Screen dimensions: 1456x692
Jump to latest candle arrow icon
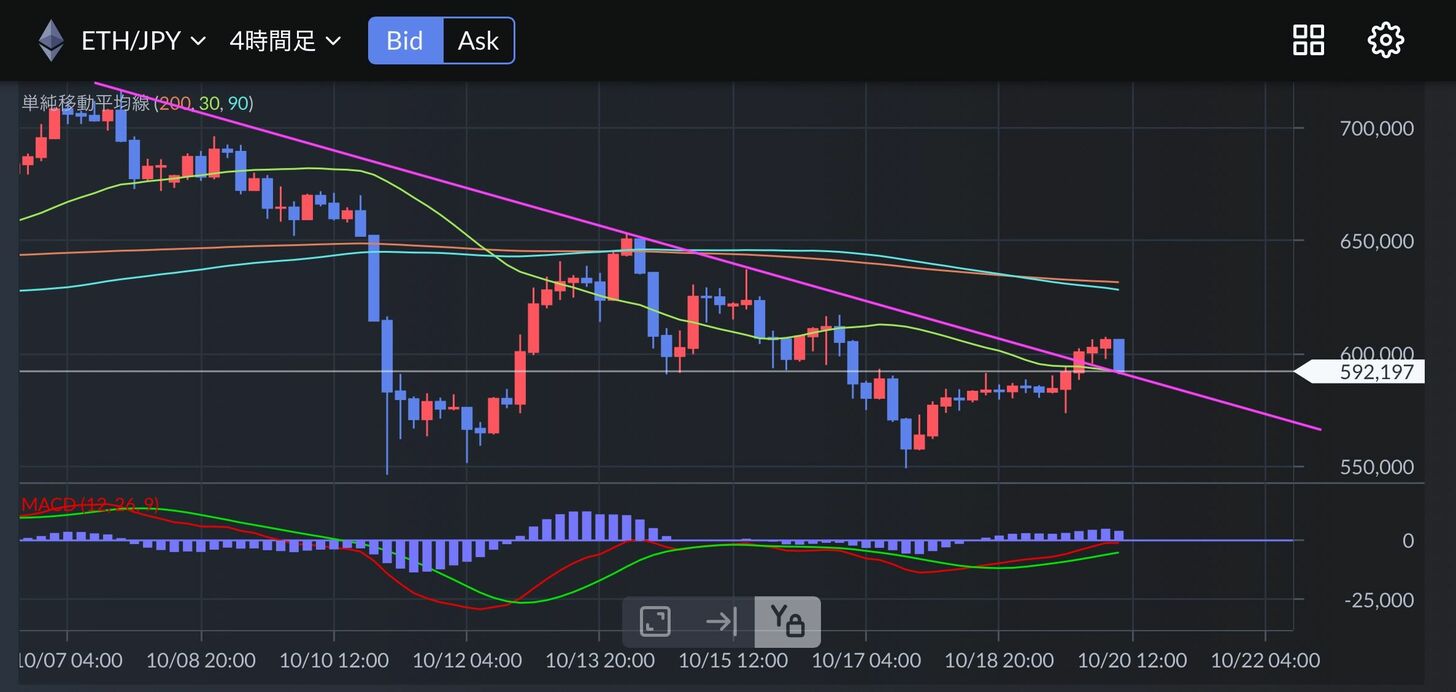(721, 621)
